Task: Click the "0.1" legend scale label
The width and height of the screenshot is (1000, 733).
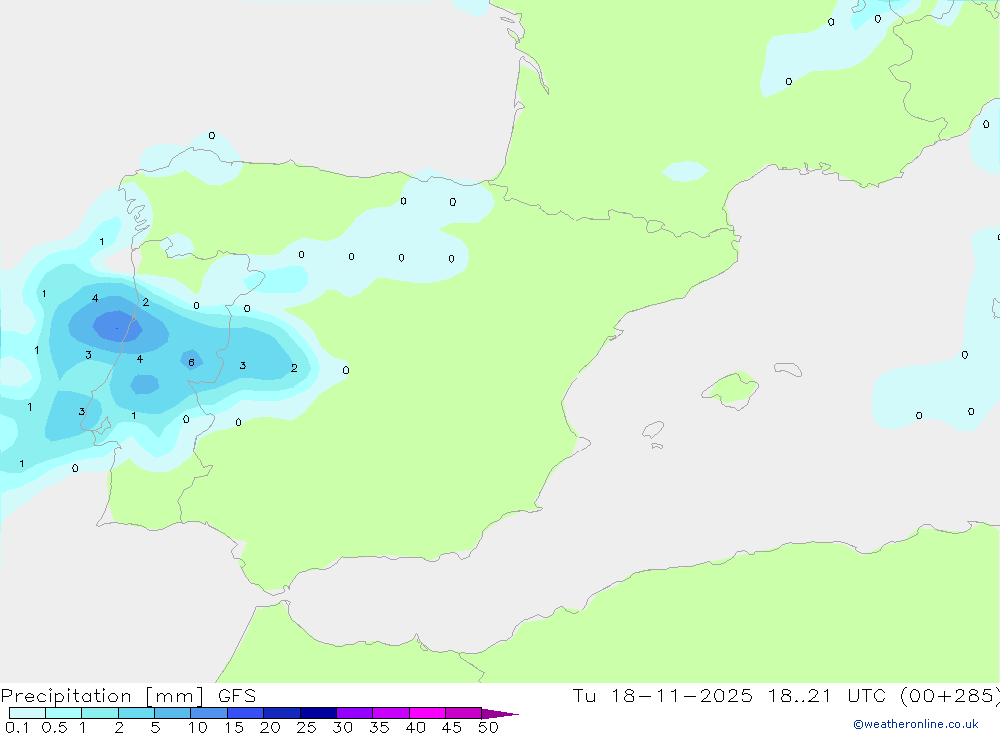Action: point(17,727)
